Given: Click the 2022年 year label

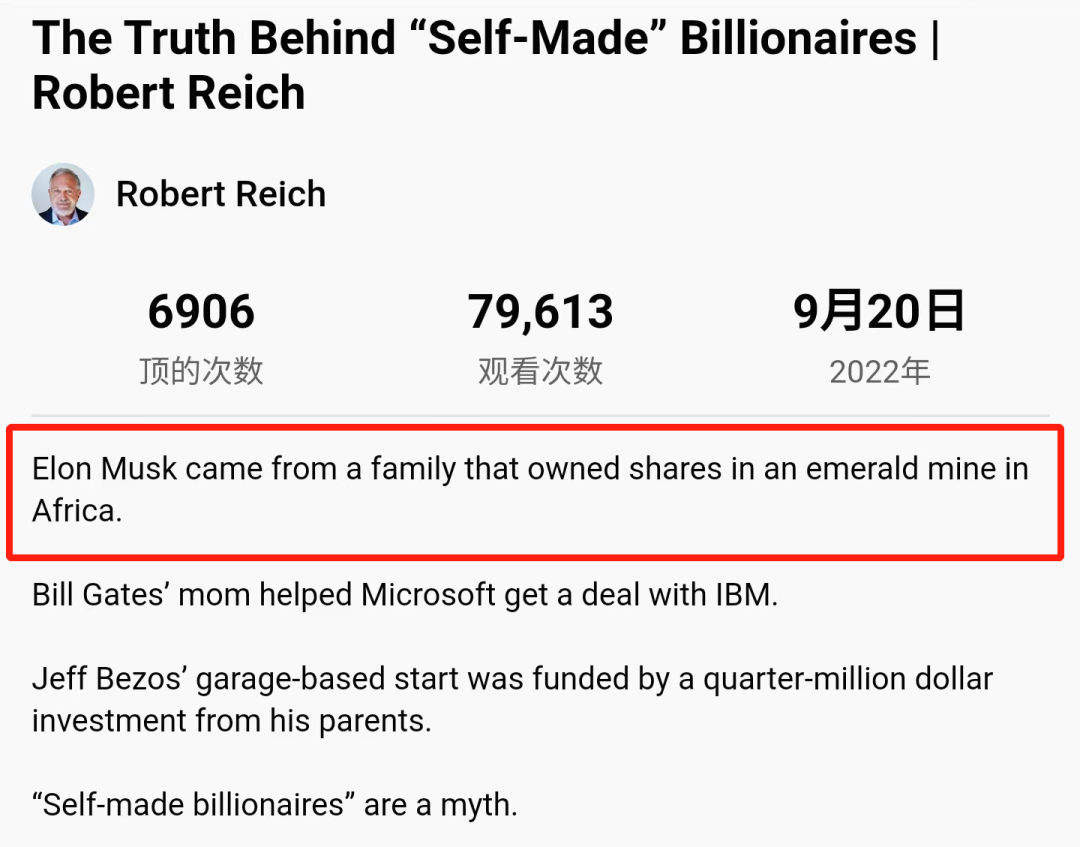Looking at the screenshot, I should 879,371.
